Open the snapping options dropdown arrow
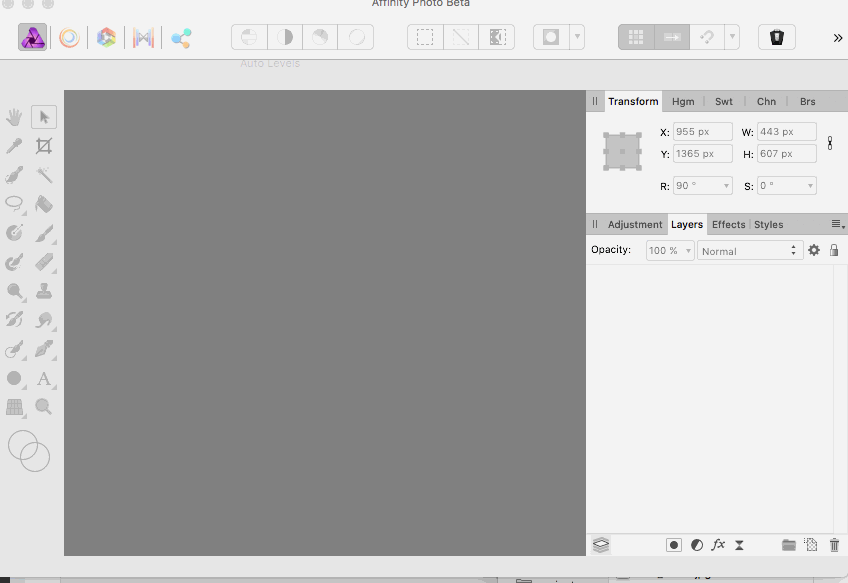 tap(732, 37)
